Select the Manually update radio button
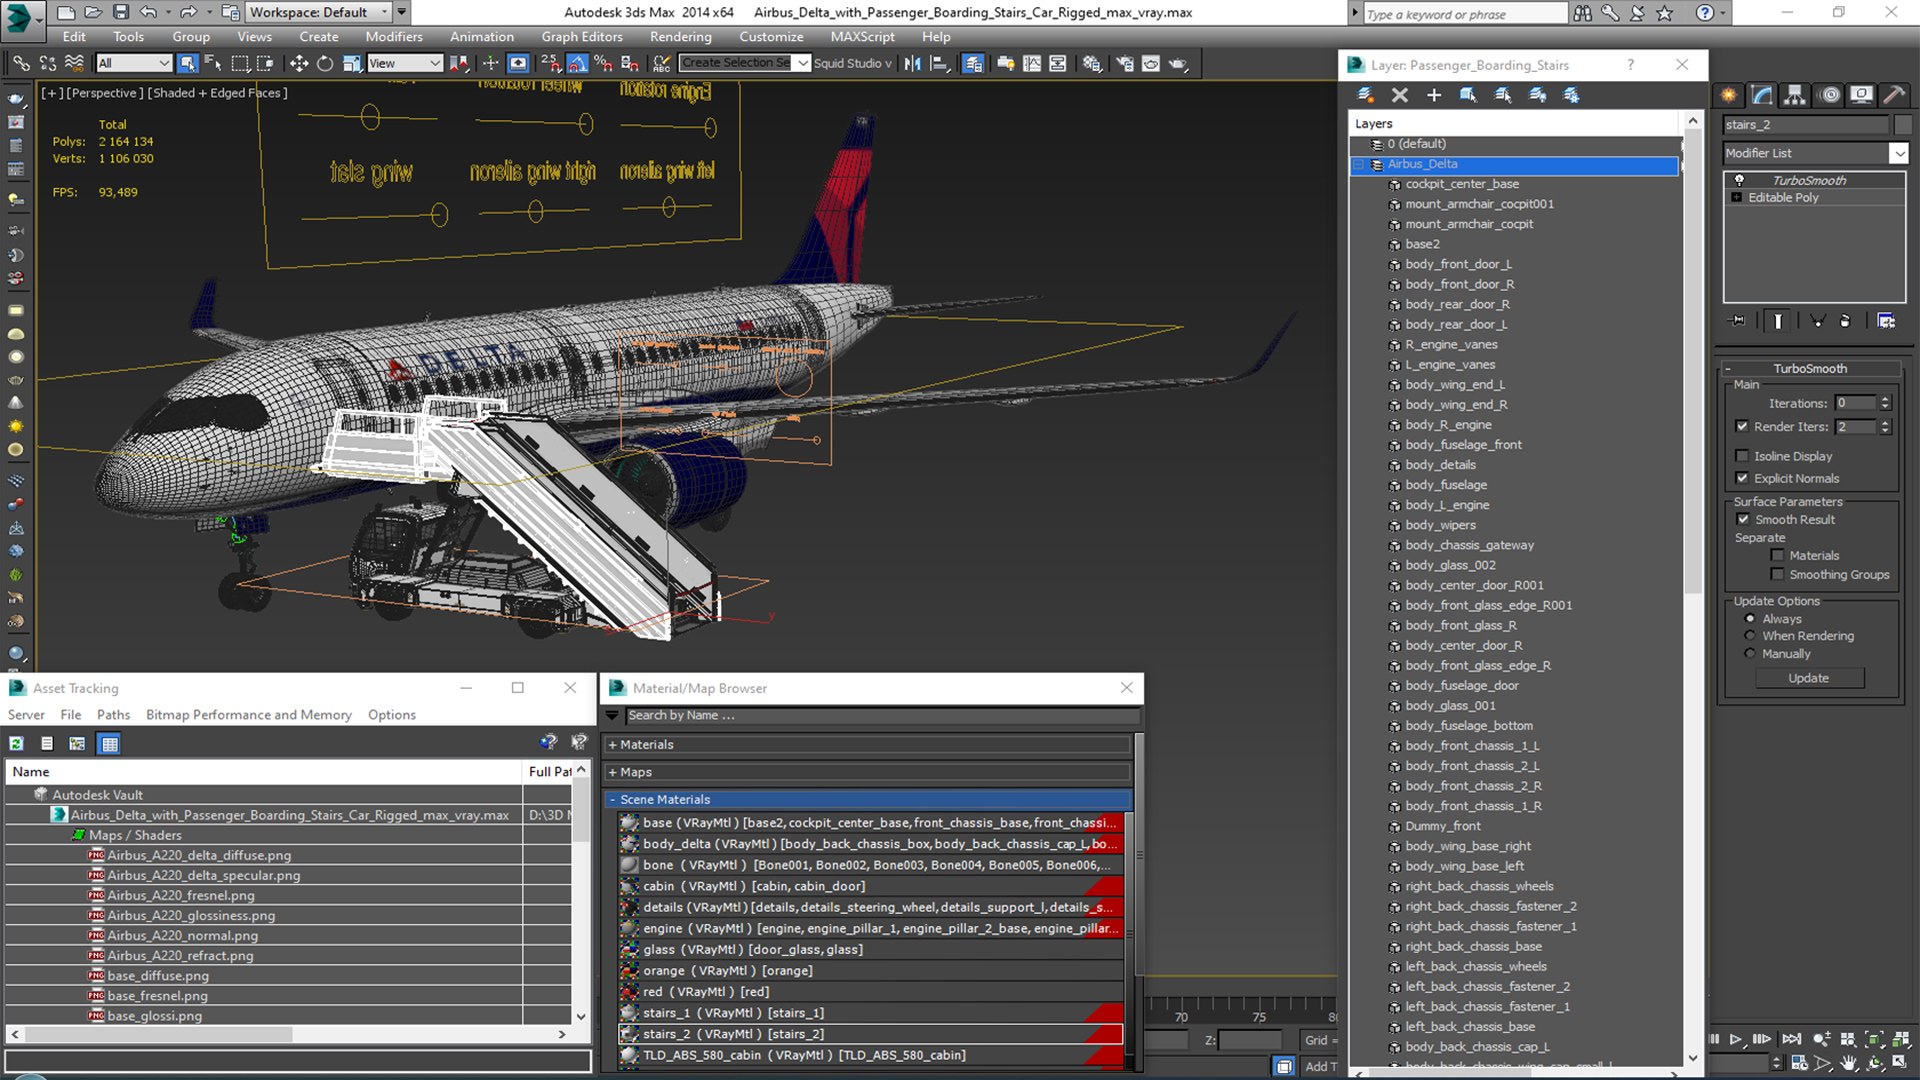The image size is (1920, 1080). pyautogui.click(x=1749, y=654)
